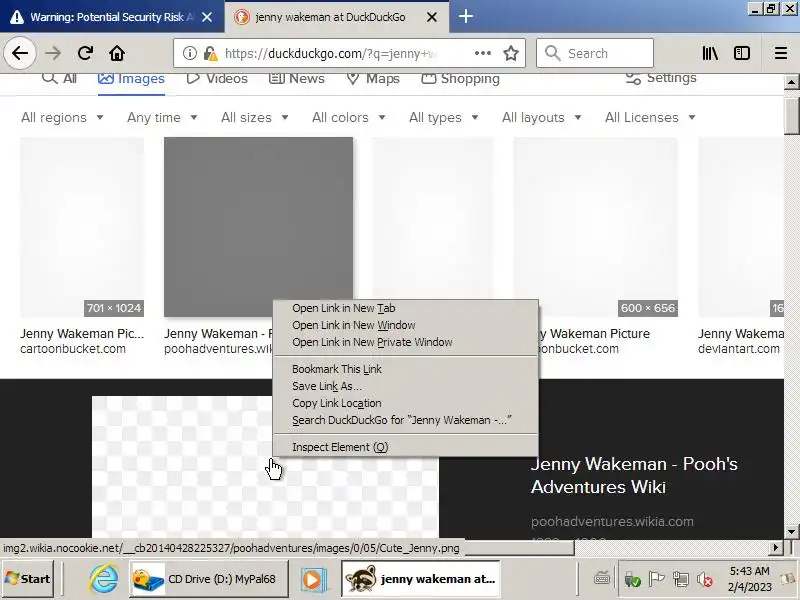800x600 pixels.
Task: Expand the Any time filter
Action: pyautogui.click(x=162, y=117)
